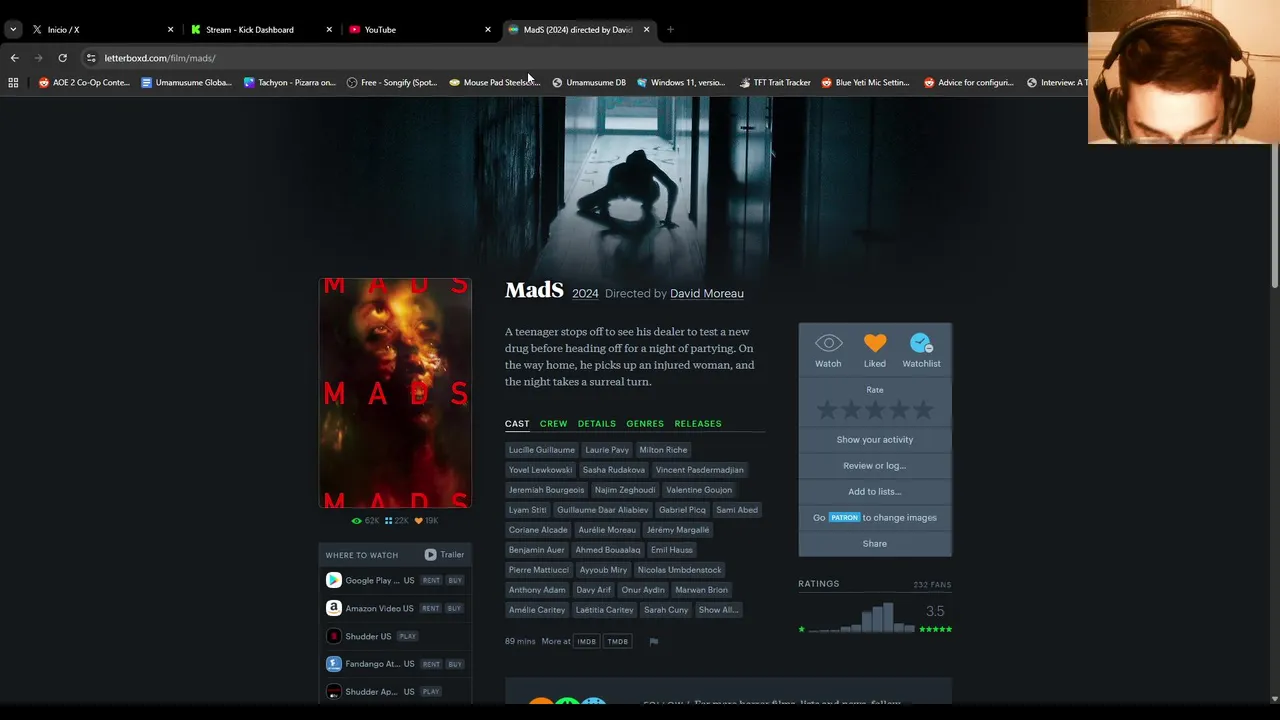The height and width of the screenshot is (720, 1280).
Task: Open the TMDB link
Action: [x=618, y=641]
